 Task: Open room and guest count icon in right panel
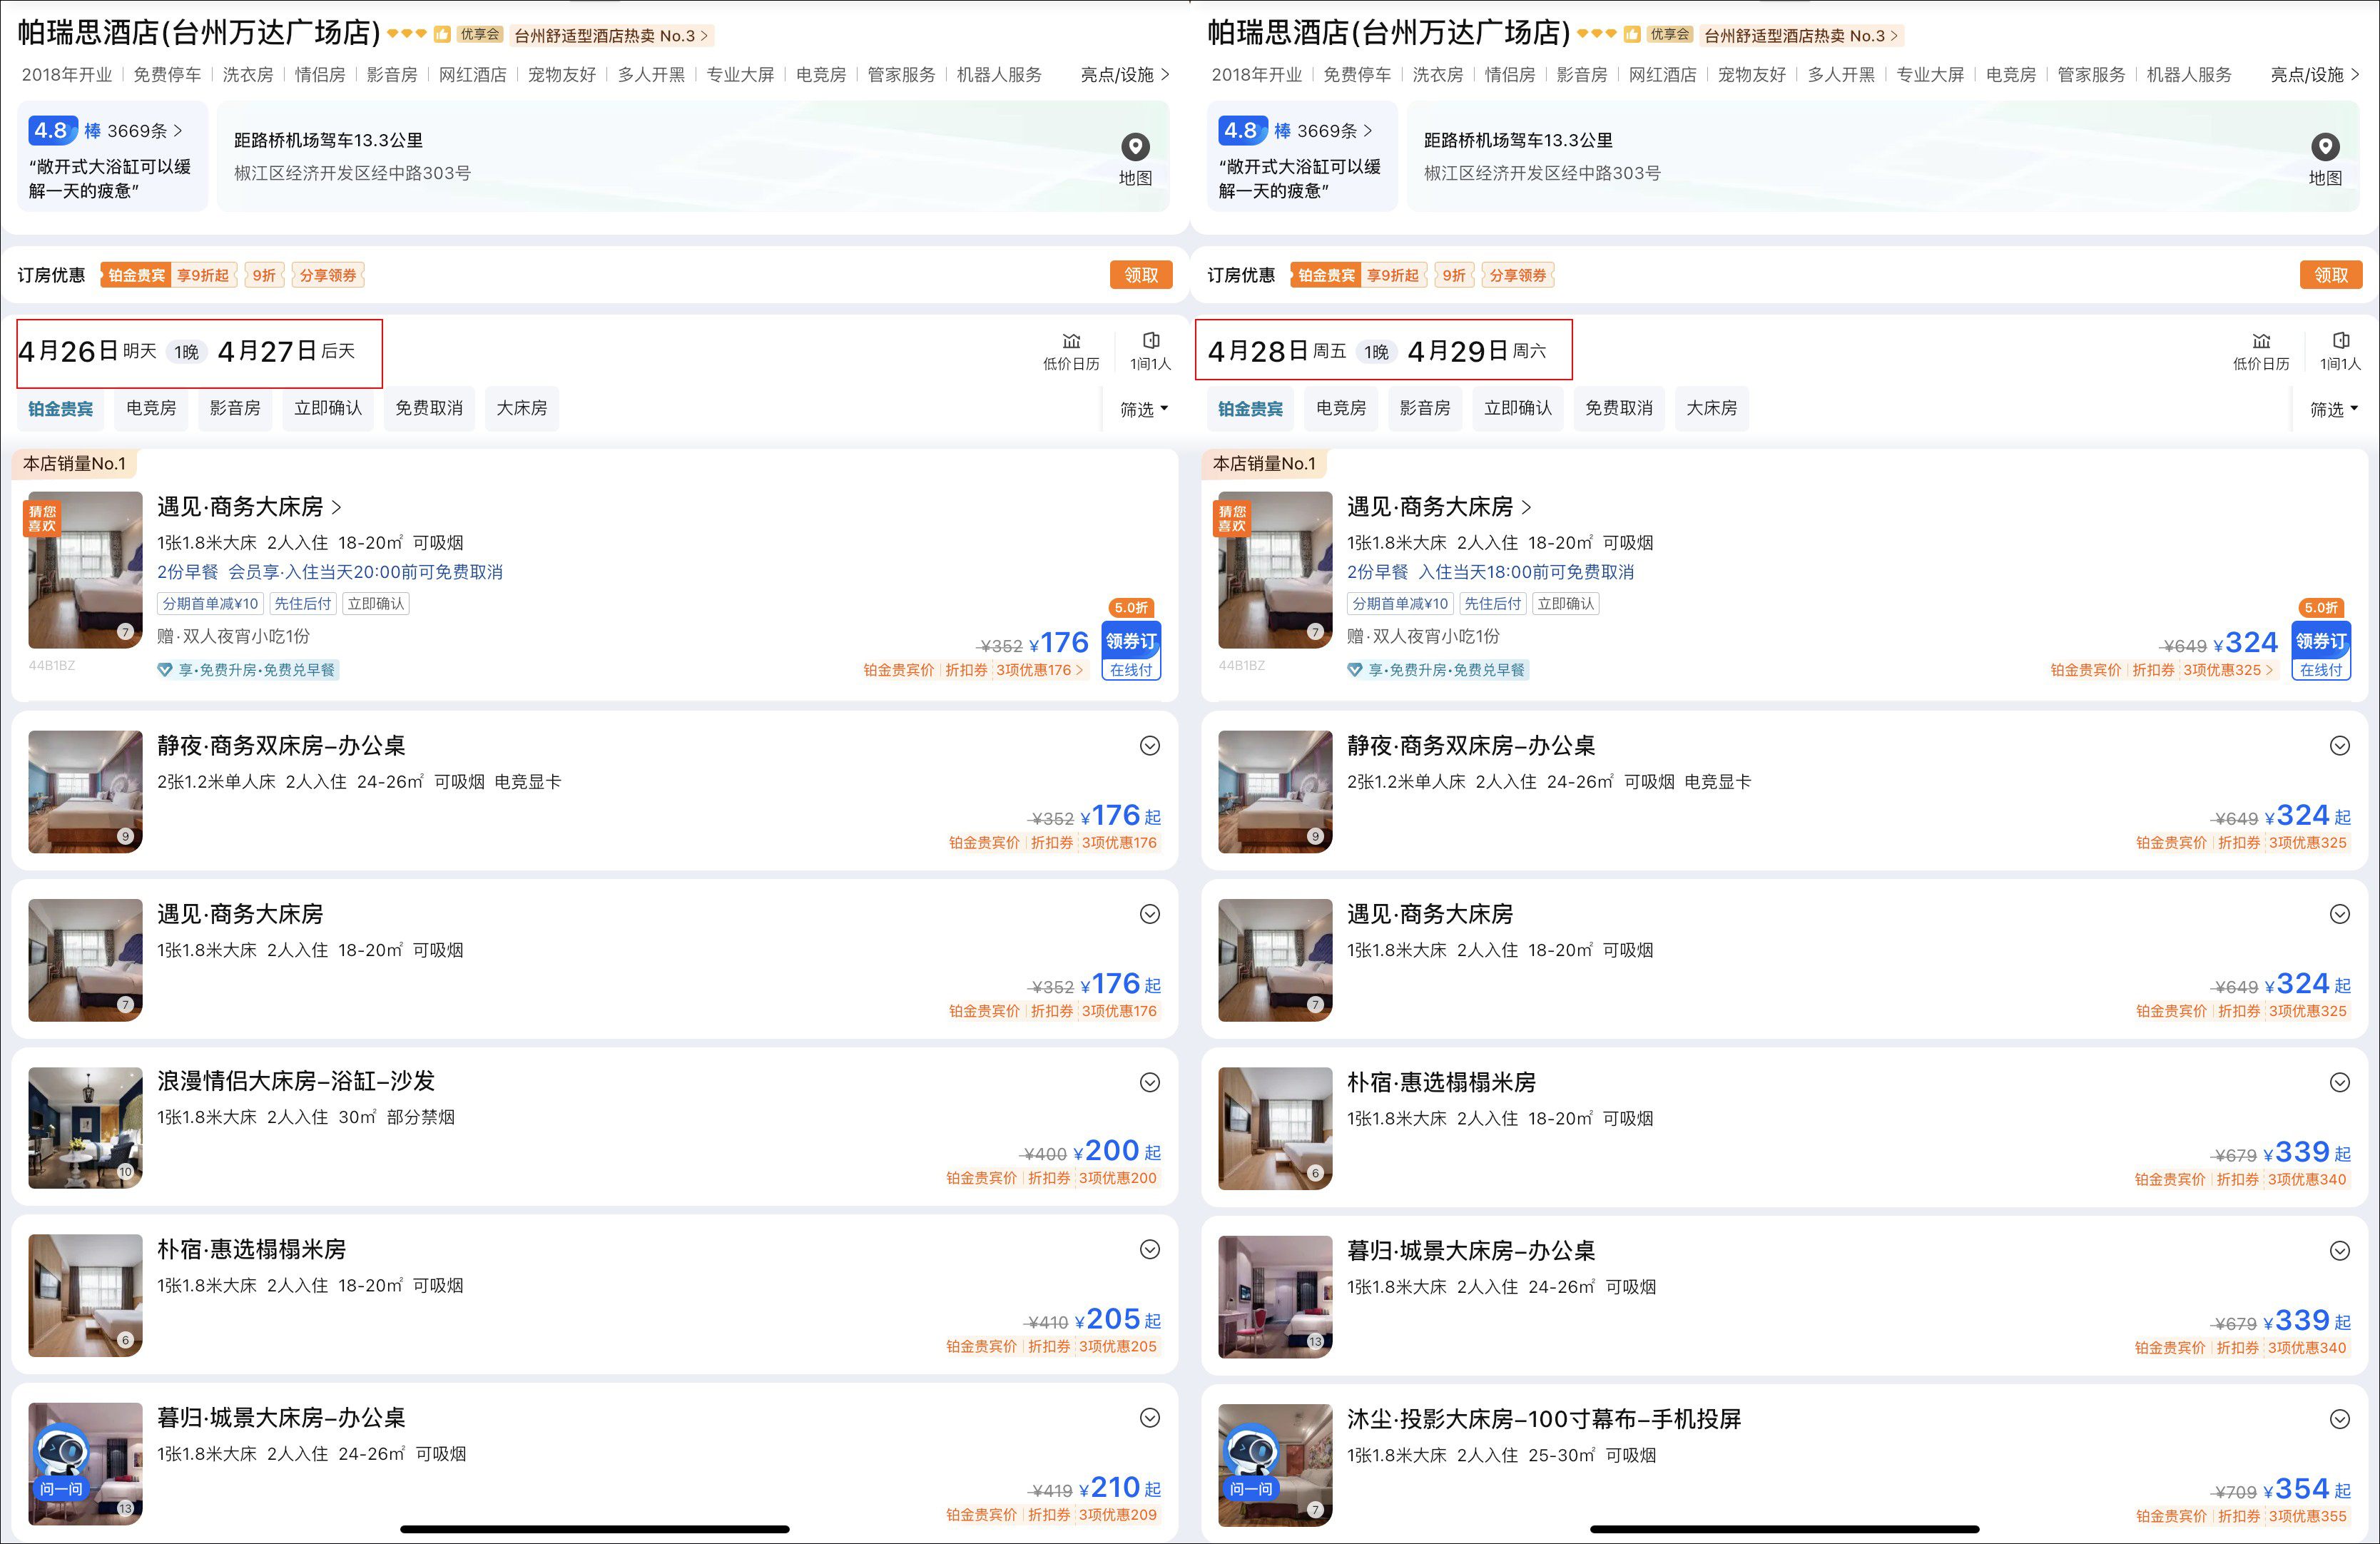(x=2341, y=341)
